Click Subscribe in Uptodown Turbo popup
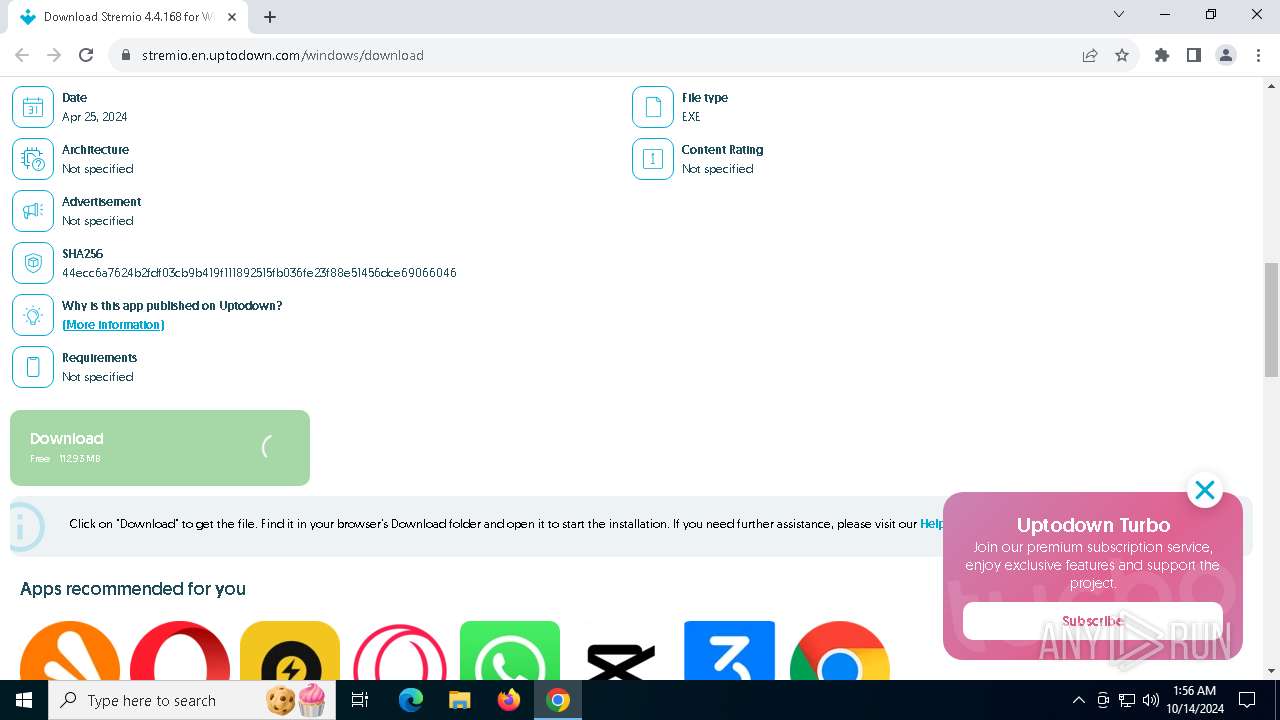The width and height of the screenshot is (1280, 720). [1092, 621]
